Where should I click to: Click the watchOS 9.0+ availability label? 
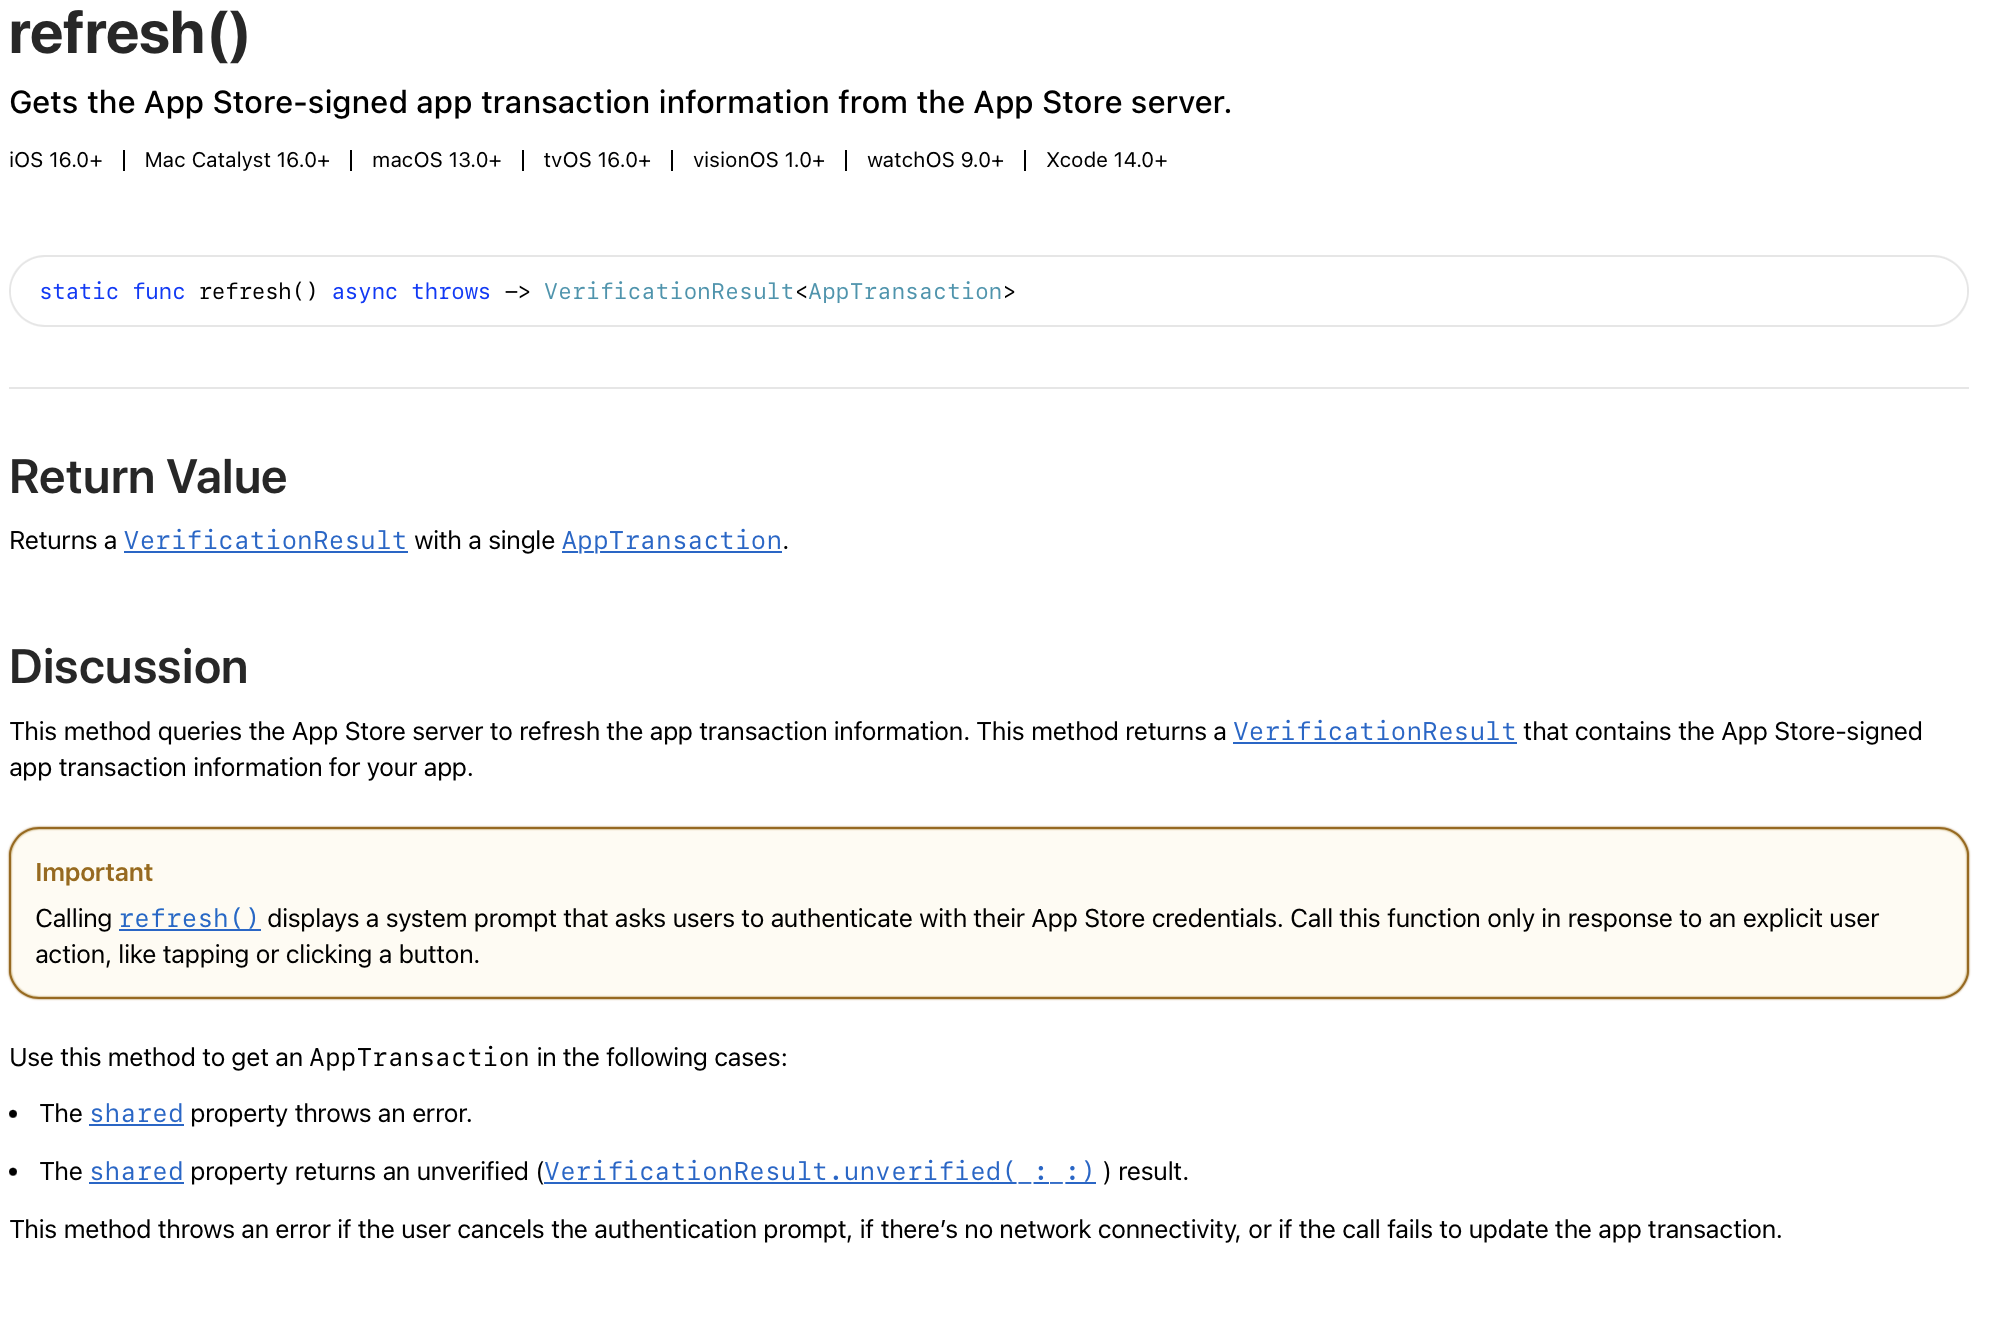coord(935,160)
